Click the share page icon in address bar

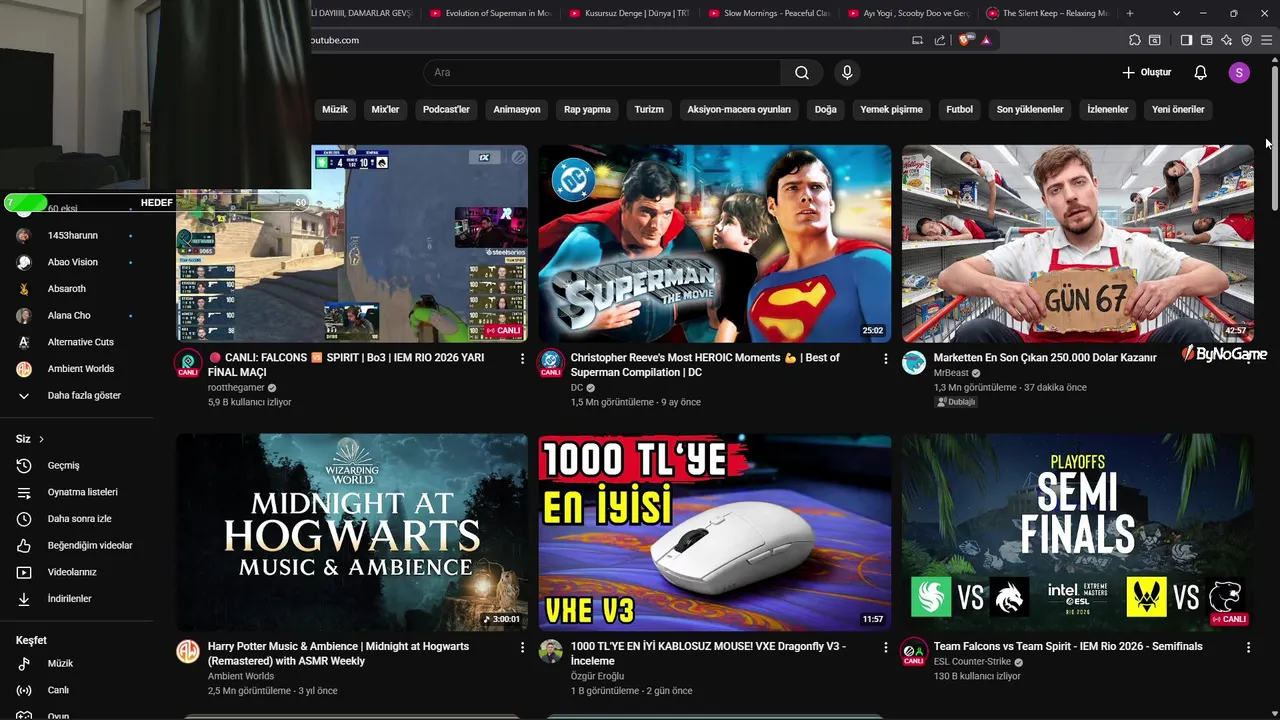coord(939,40)
